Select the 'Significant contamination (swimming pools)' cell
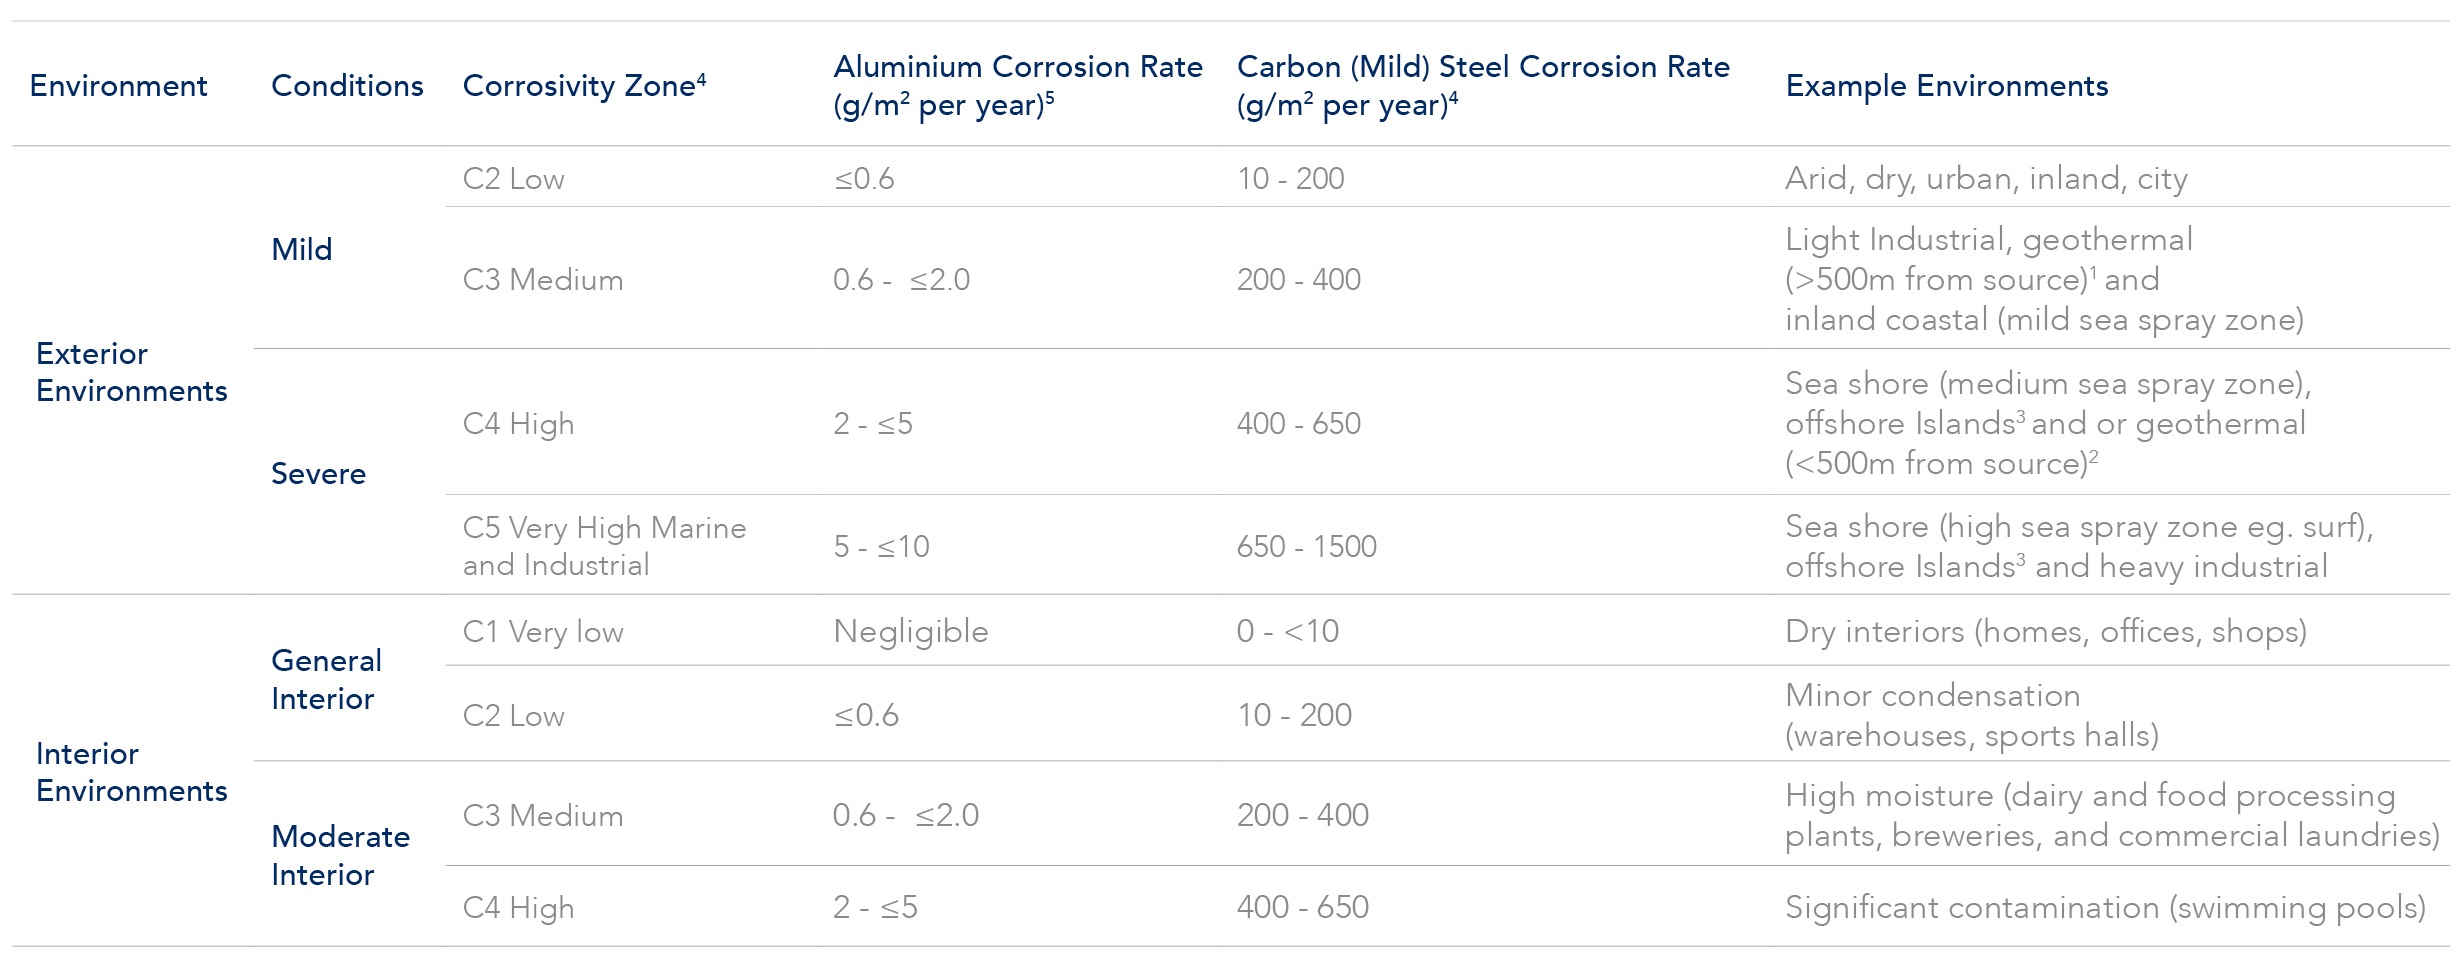The image size is (2458, 969). click(x=2105, y=908)
